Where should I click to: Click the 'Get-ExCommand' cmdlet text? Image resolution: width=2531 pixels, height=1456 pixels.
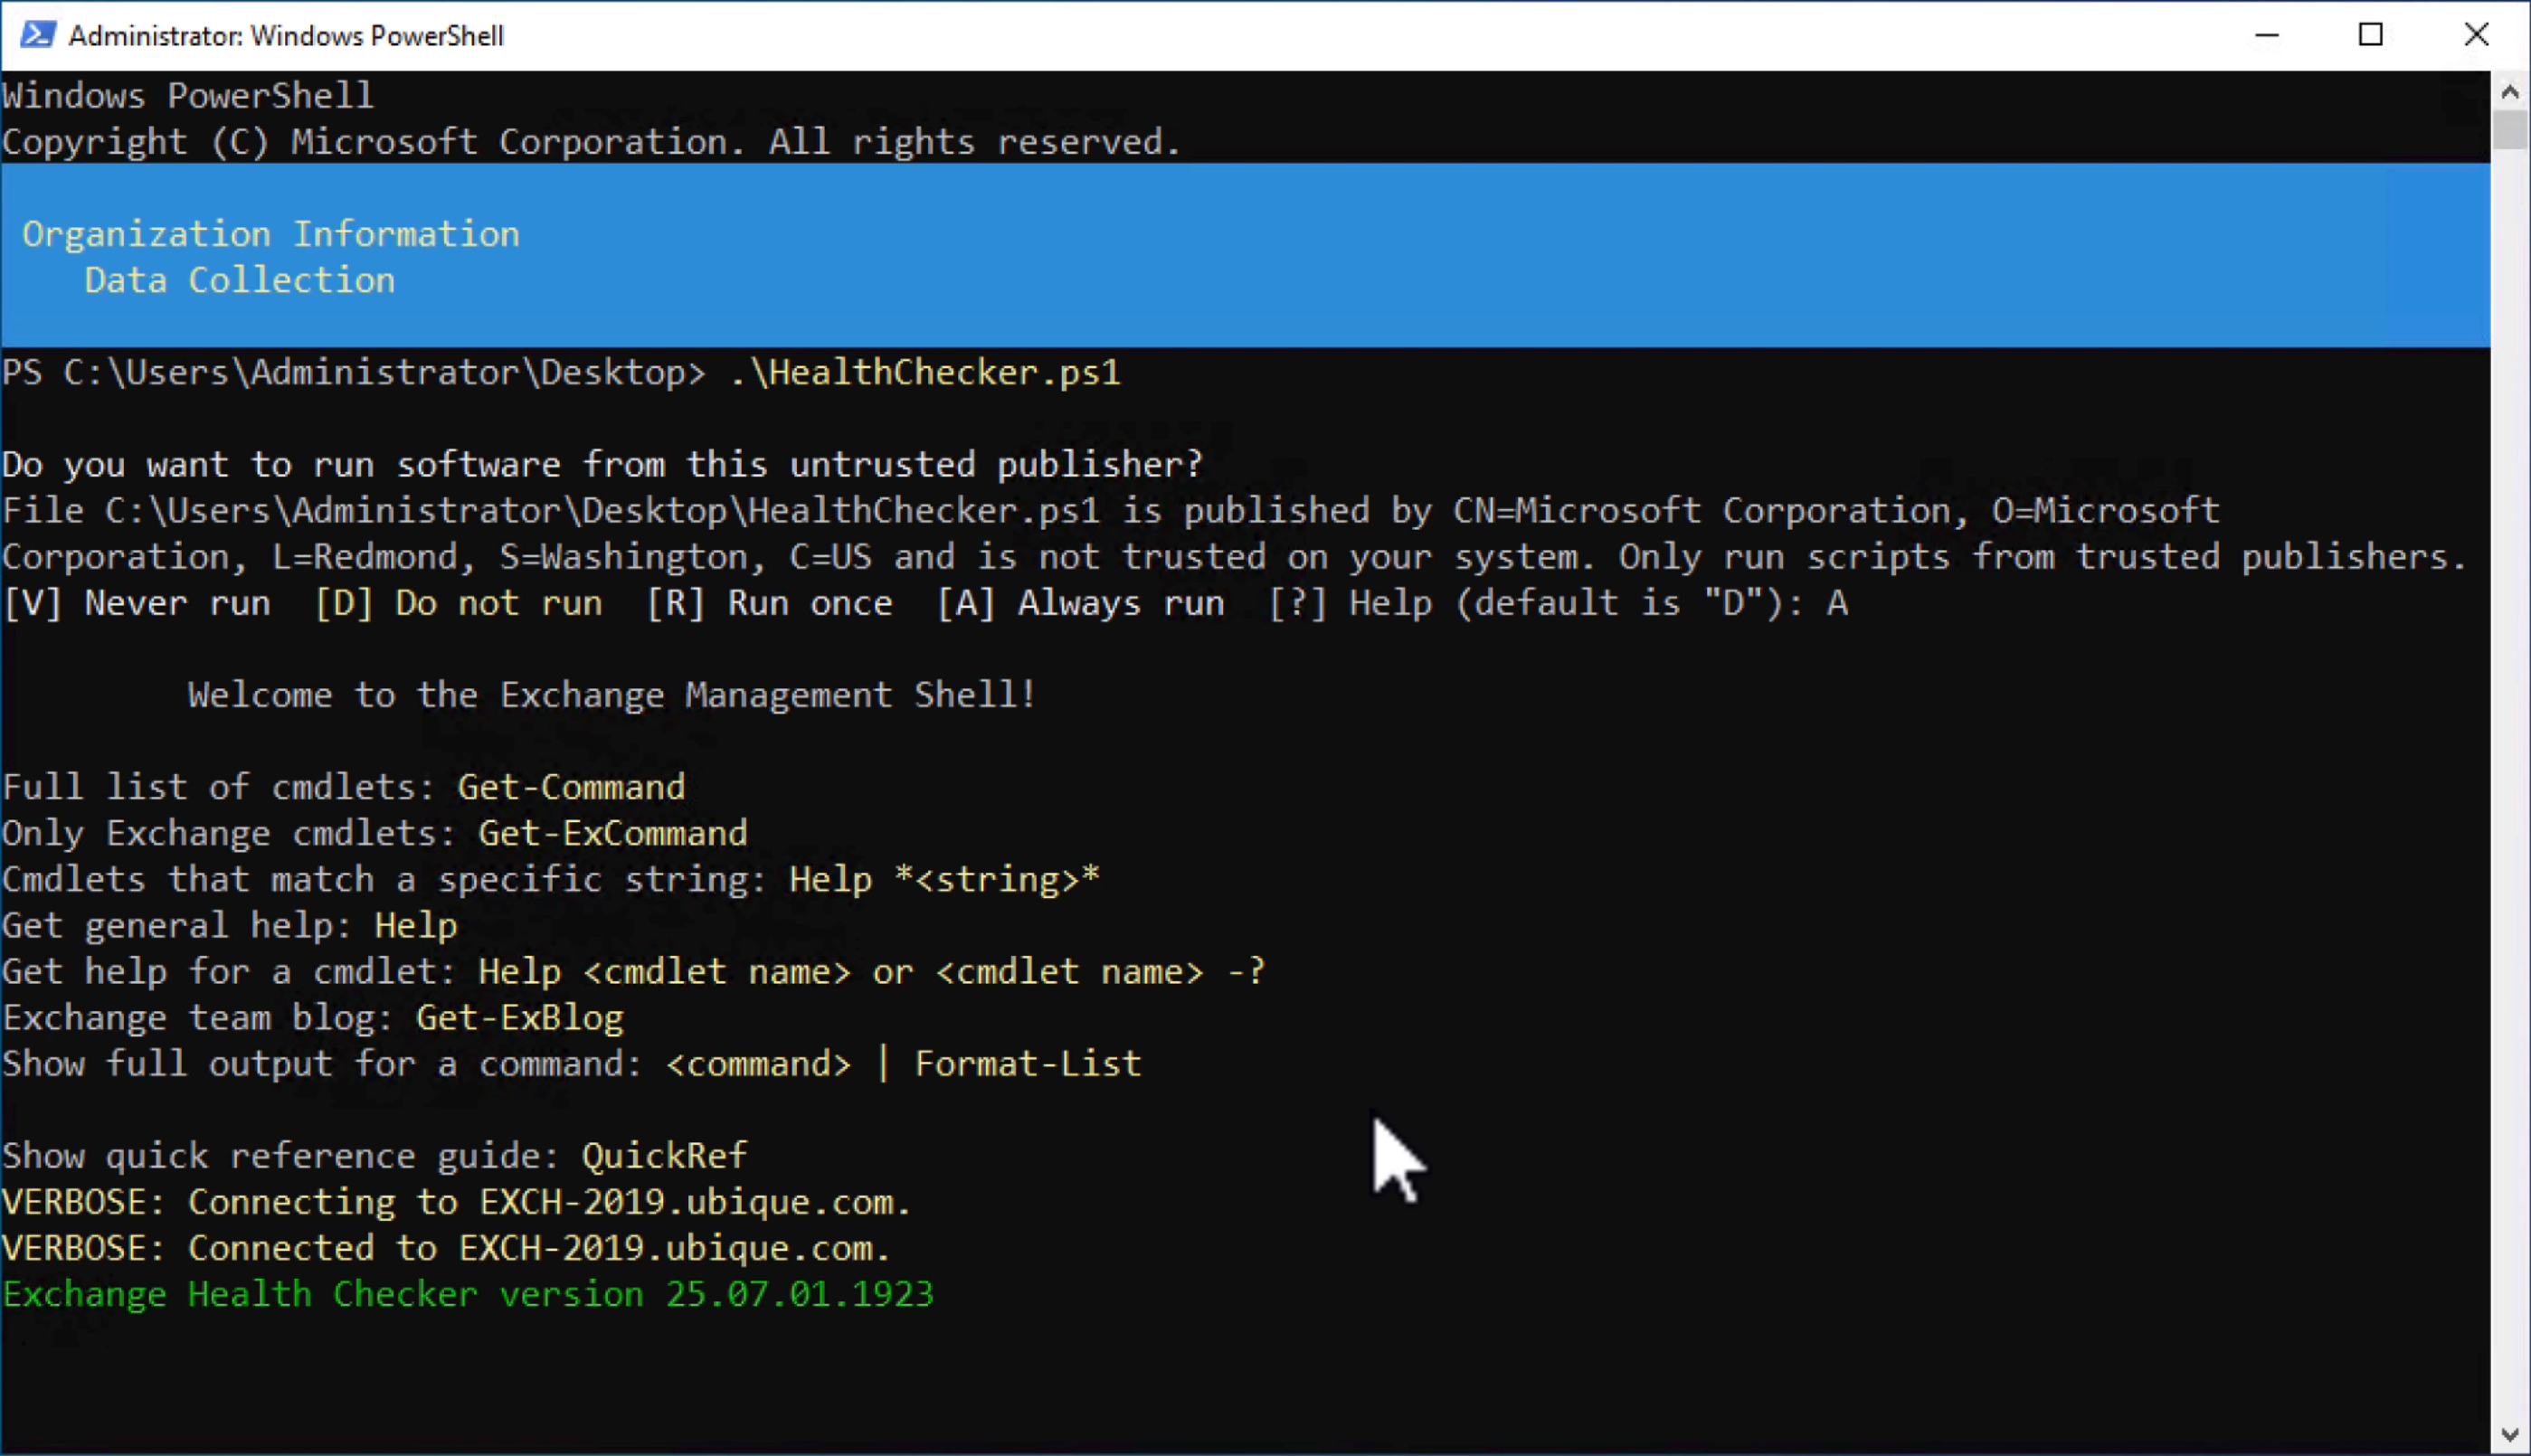(613, 833)
